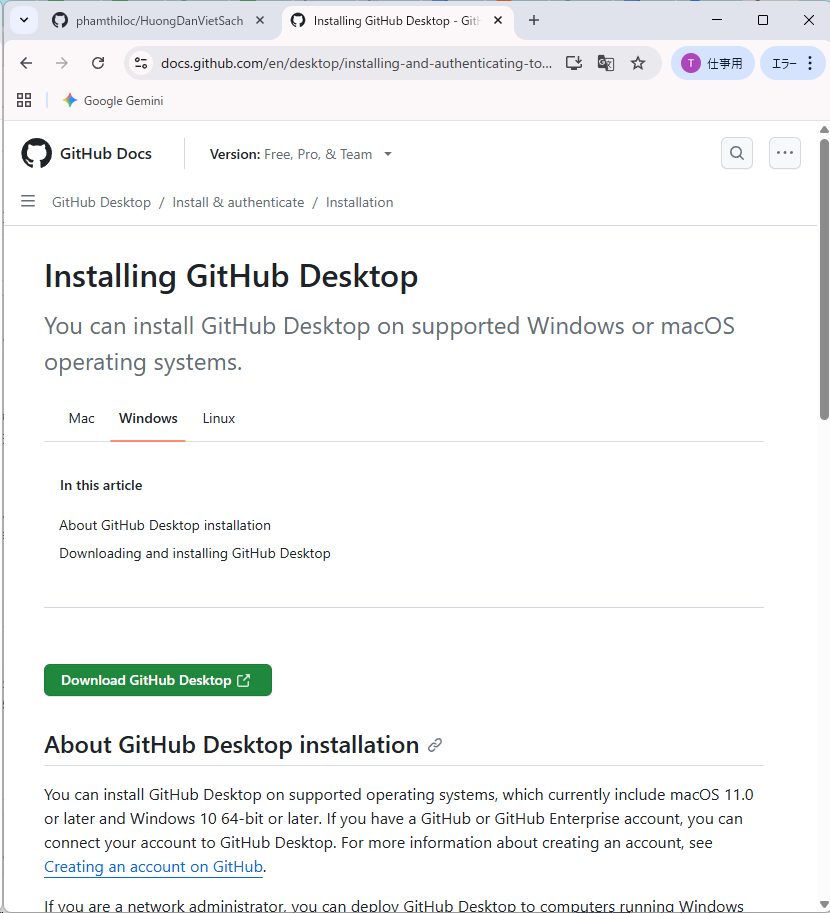Image resolution: width=830 pixels, height=913 pixels.
Task: Open the 仕事用 profile button
Action: (712, 63)
